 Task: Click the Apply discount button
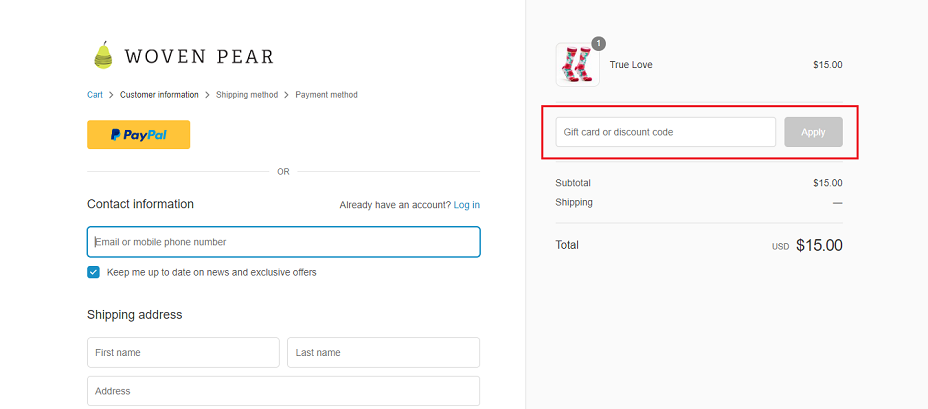813,132
